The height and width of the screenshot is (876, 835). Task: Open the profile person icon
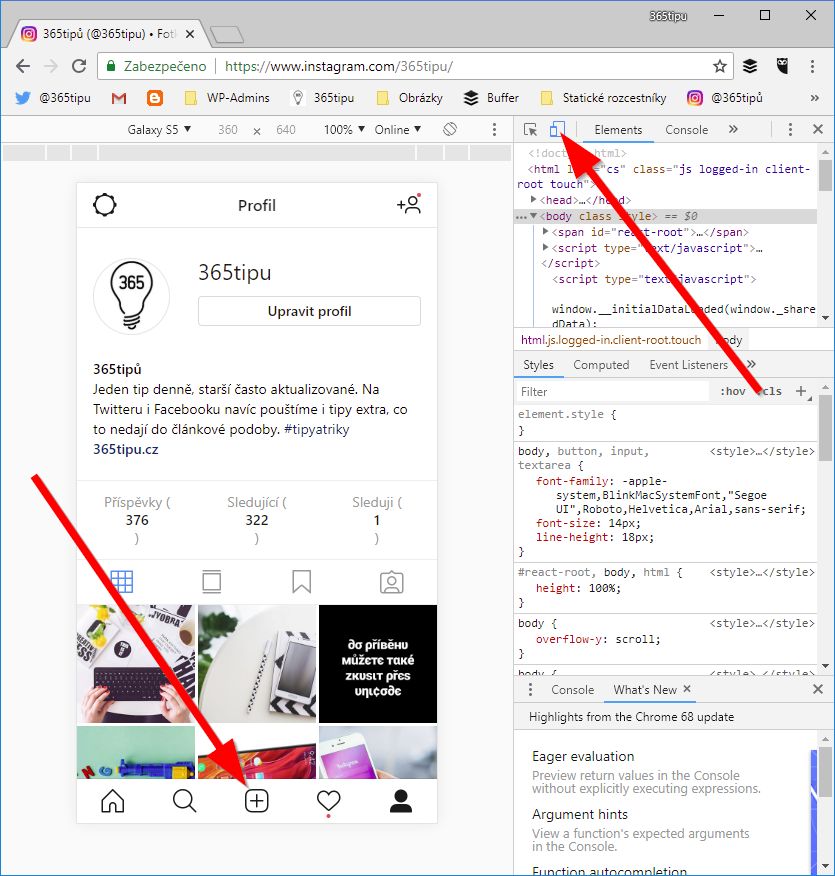[x=400, y=801]
